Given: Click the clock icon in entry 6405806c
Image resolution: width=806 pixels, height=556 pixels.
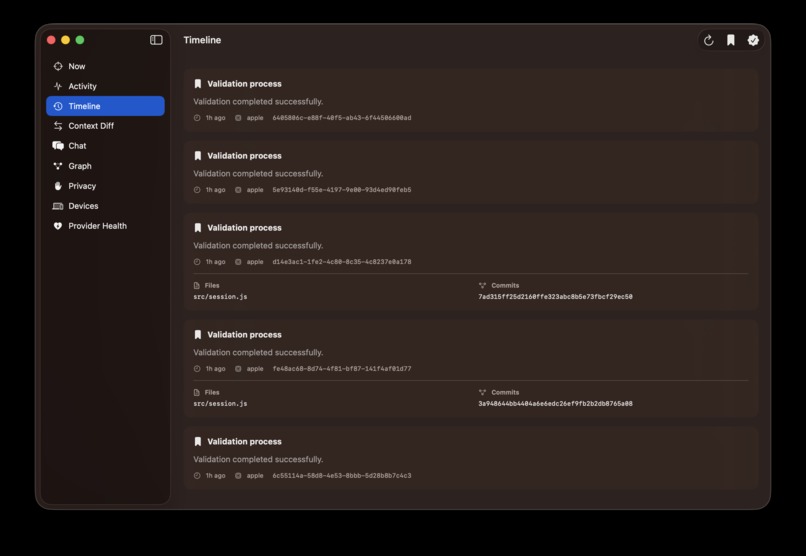Looking at the screenshot, I should click(x=197, y=118).
